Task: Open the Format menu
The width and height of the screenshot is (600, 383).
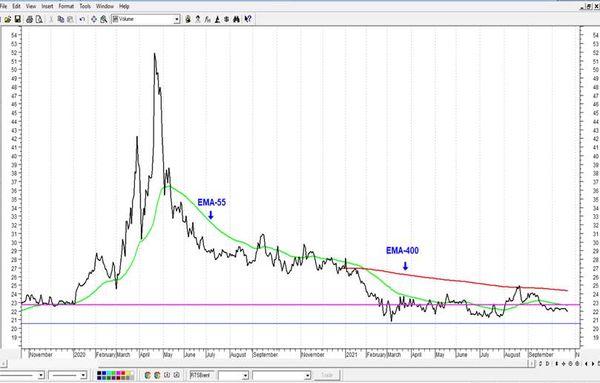Action: 66,6
